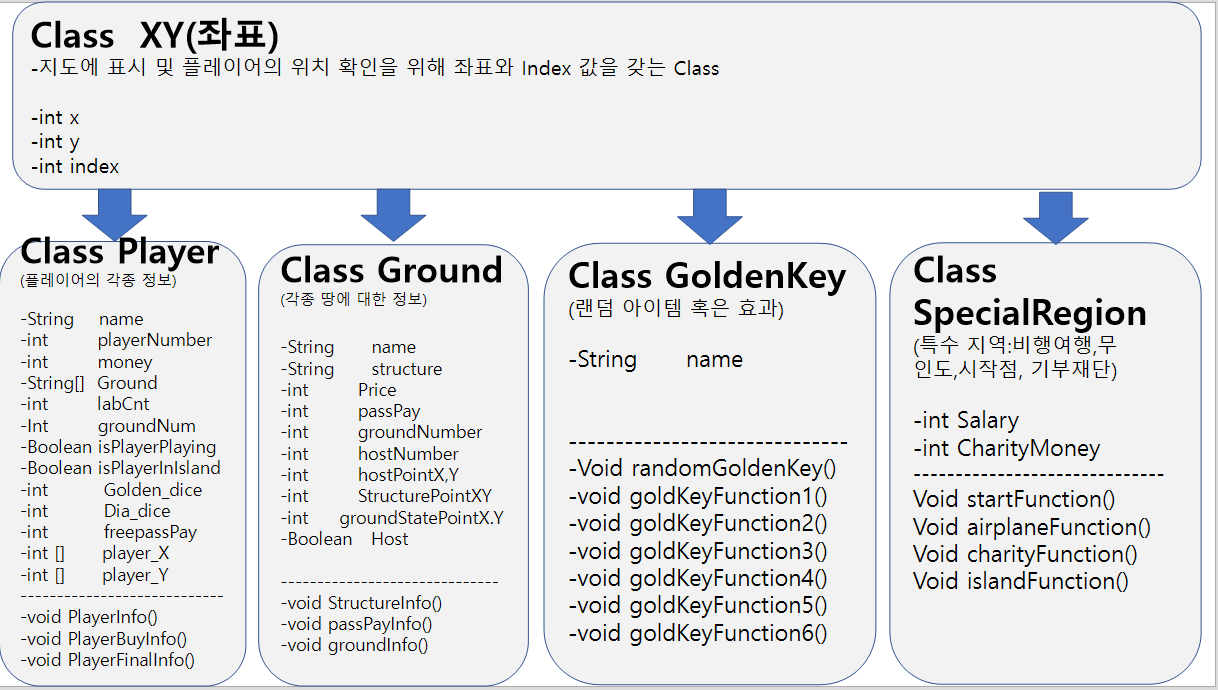This screenshot has height=690, width=1218.
Task: Click the 'goldKeyFunction3()' method
Action: tap(728, 550)
